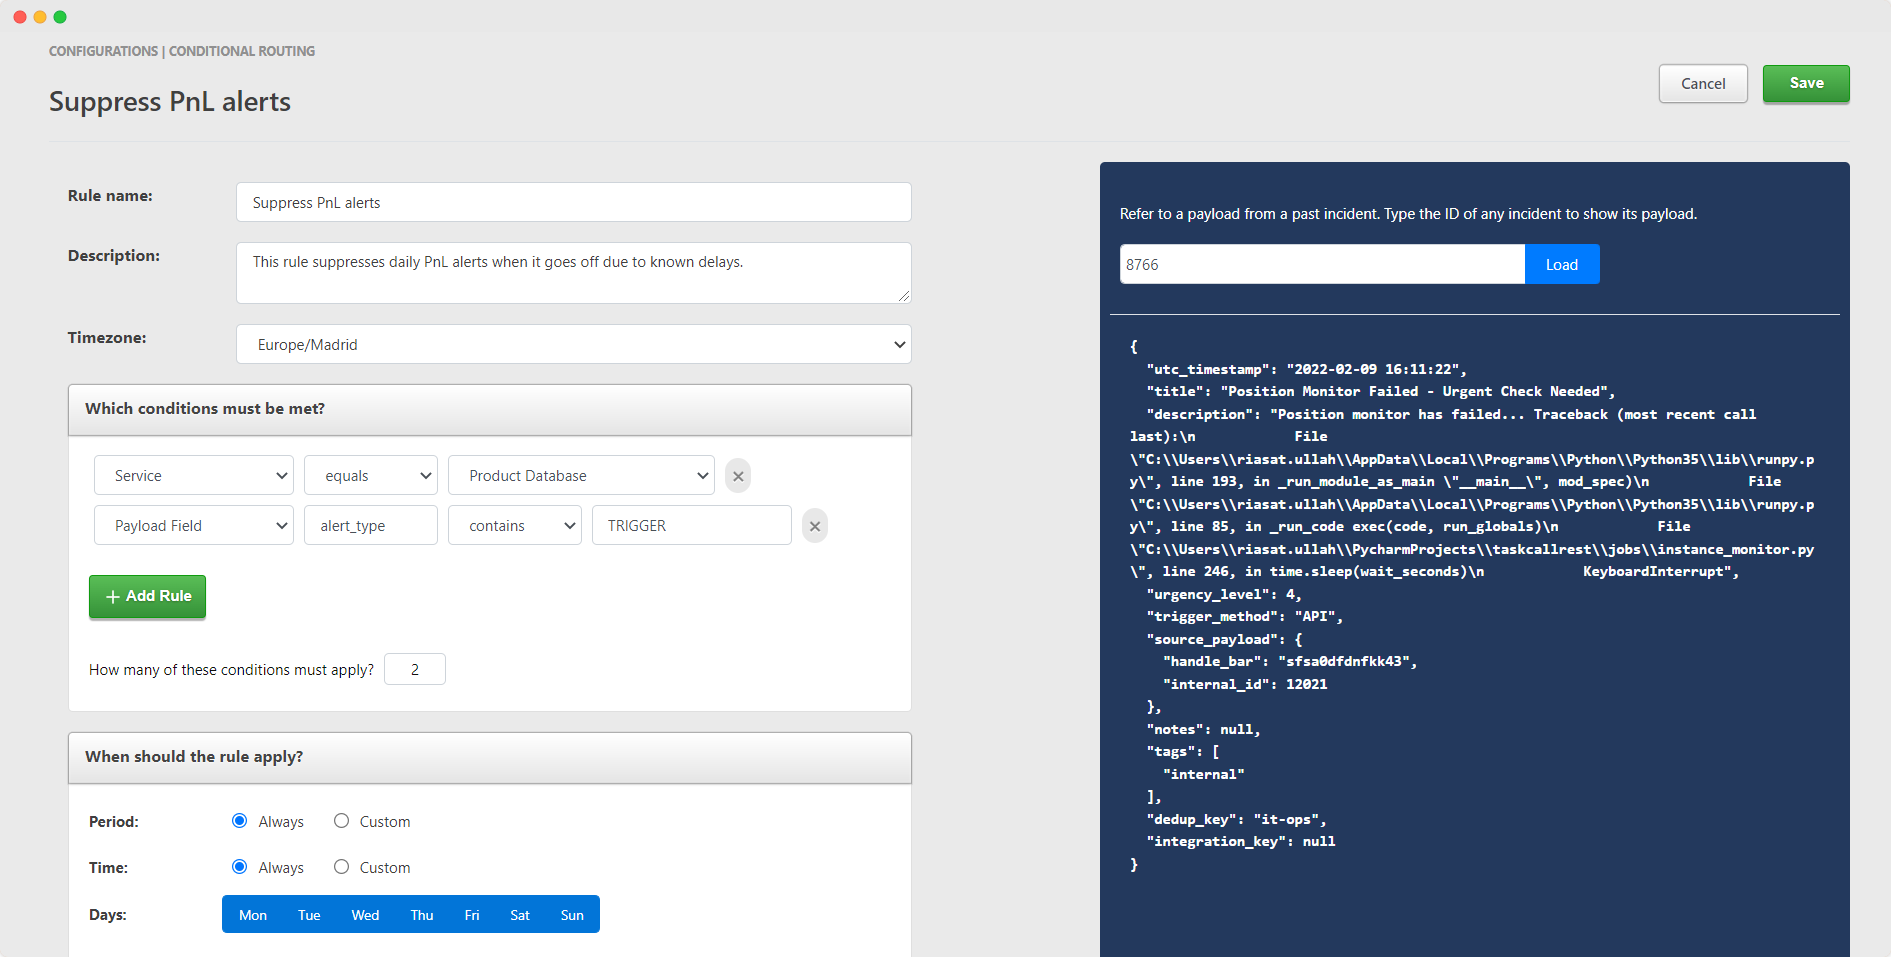Click the Add Rule button

tap(148, 596)
